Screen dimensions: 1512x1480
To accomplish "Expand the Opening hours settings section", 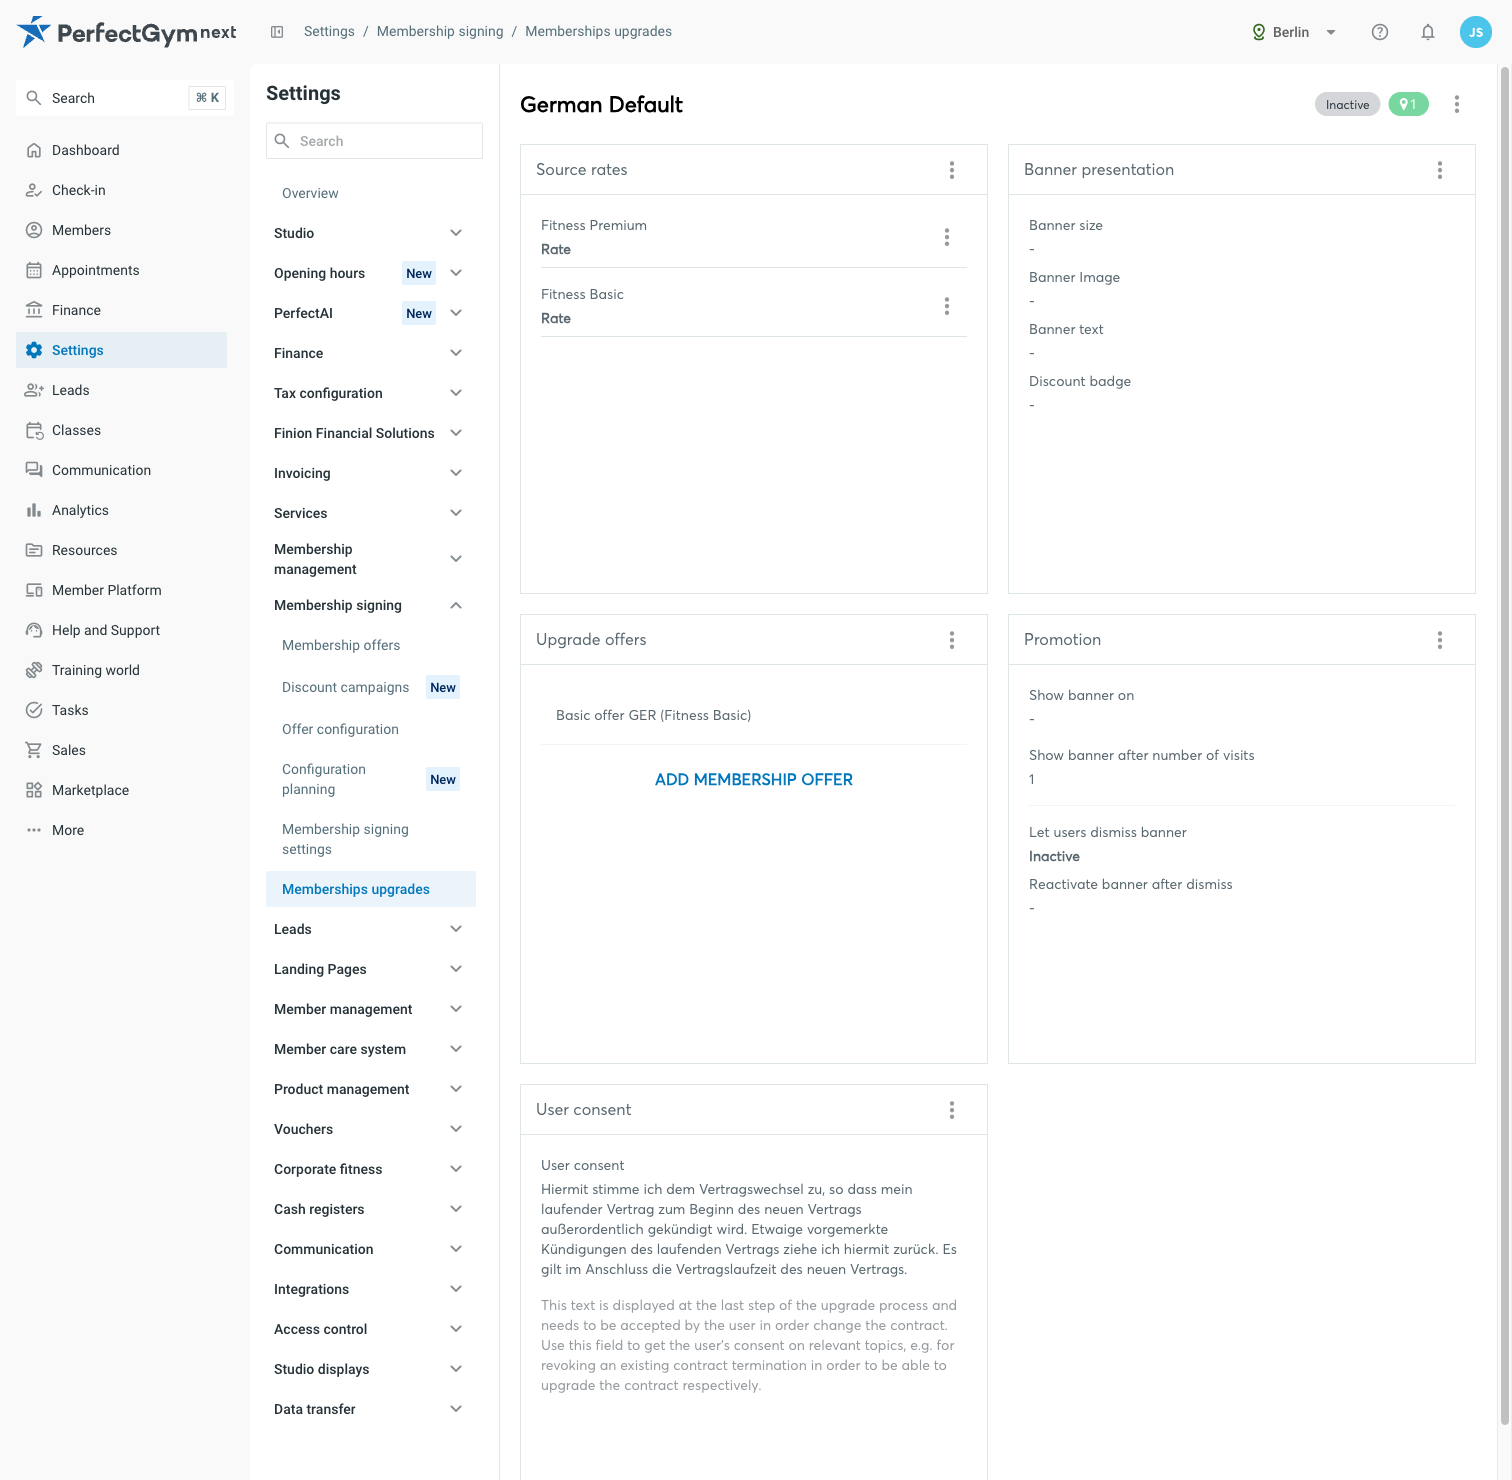I will click(x=371, y=273).
